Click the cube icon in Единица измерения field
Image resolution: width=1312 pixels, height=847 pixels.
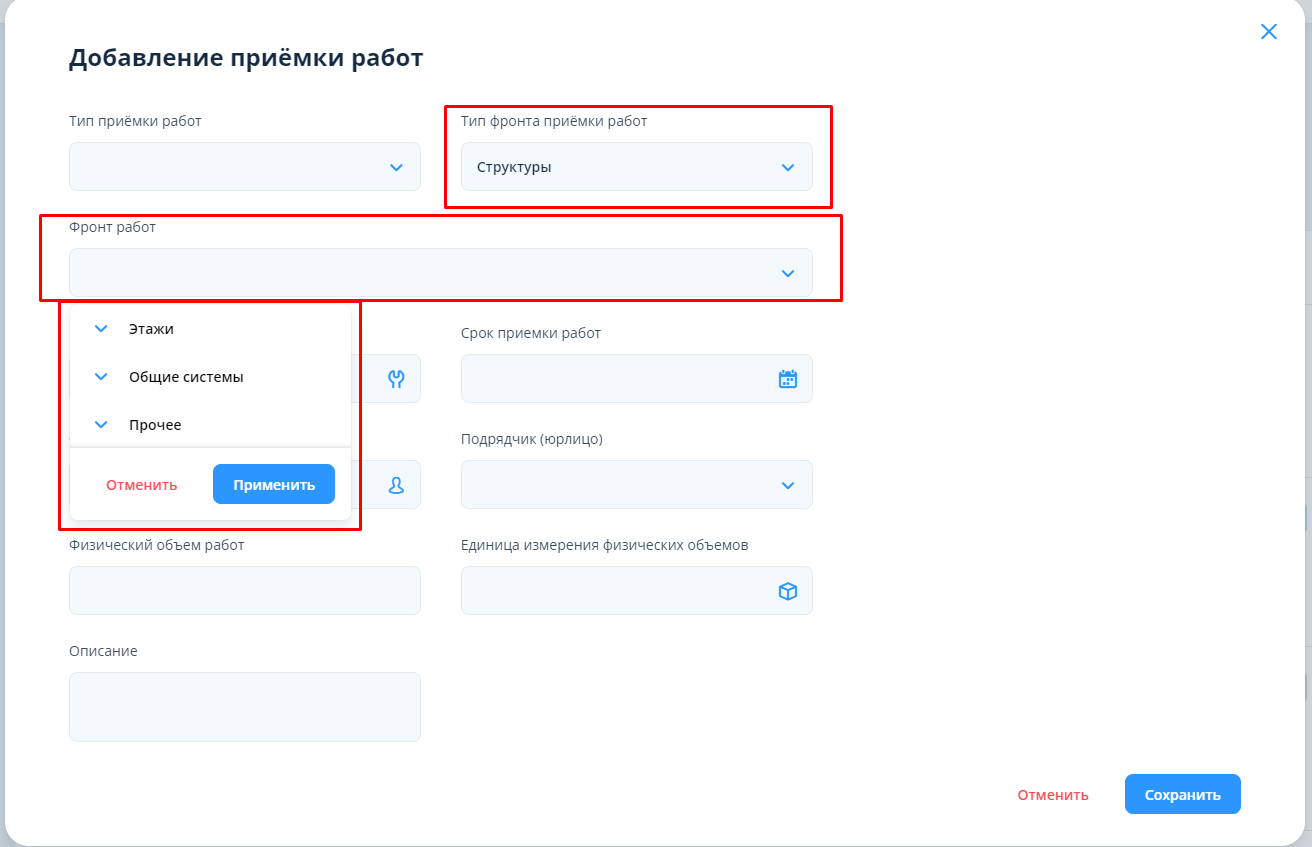(x=788, y=591)
